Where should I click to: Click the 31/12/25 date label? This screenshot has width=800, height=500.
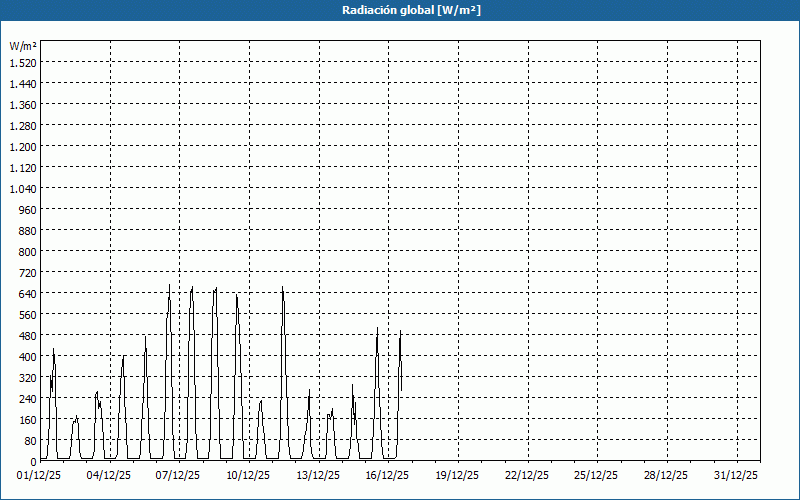coord(737,475)
